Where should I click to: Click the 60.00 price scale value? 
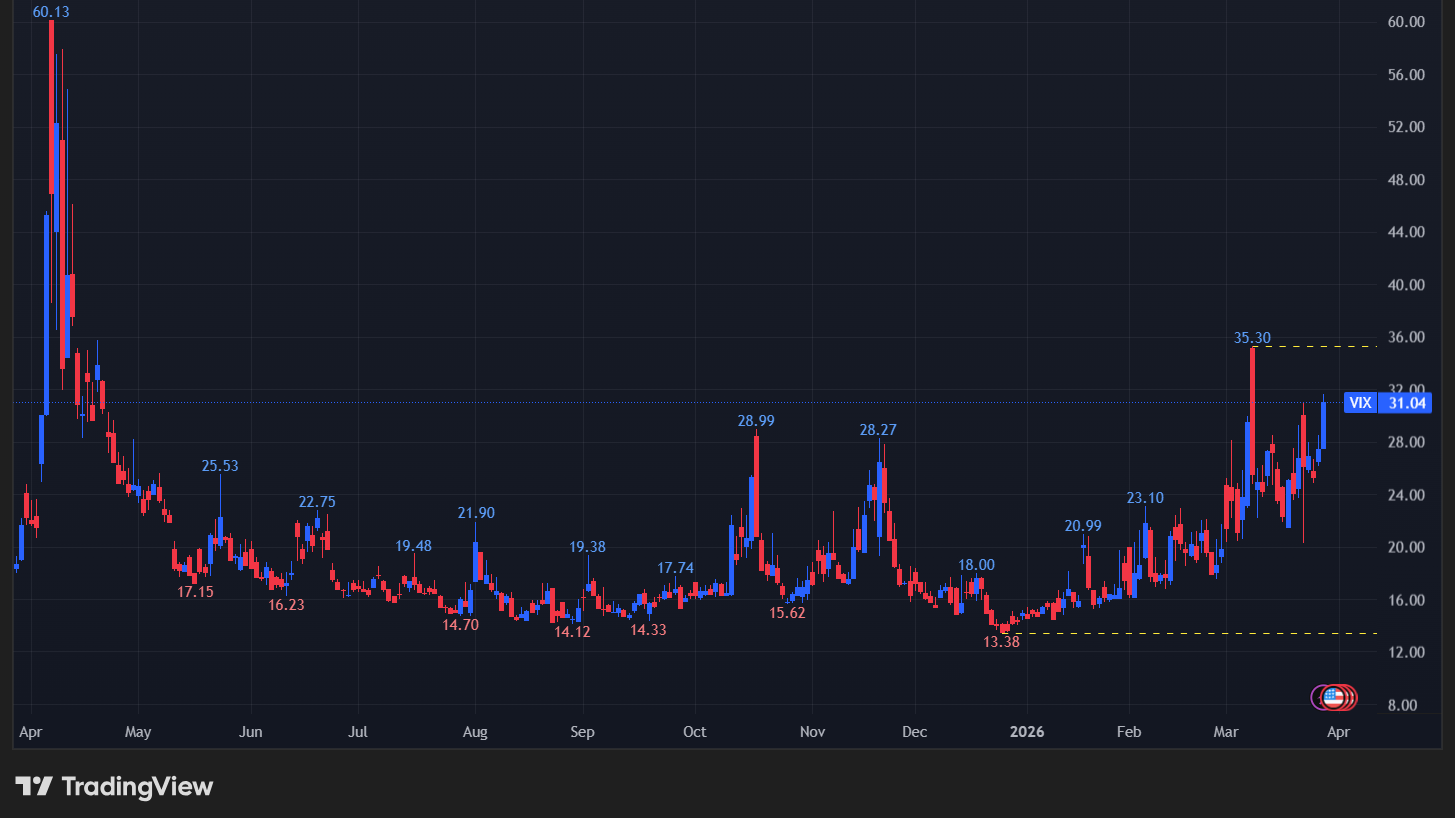pos(1406,22)
